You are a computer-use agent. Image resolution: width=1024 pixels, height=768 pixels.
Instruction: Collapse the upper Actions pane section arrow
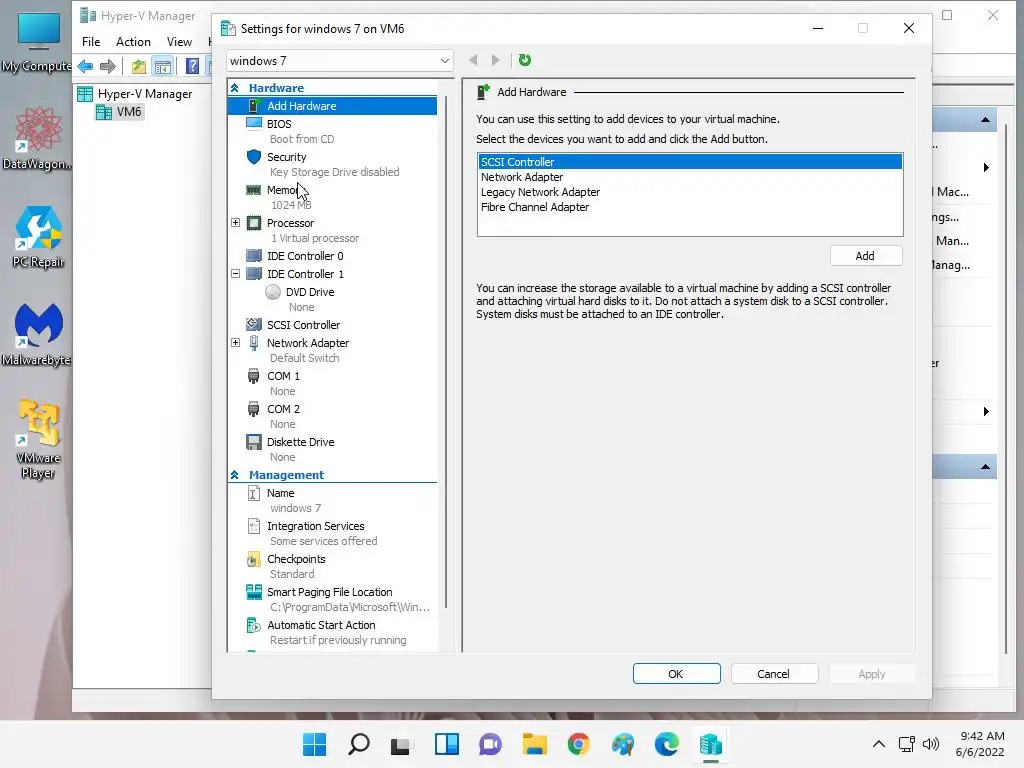pos(985,120)
